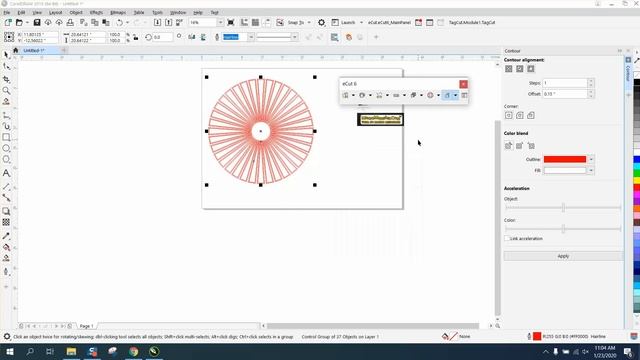
Task: Click the Undo arrow icon
Action: [x=120, y=22]
